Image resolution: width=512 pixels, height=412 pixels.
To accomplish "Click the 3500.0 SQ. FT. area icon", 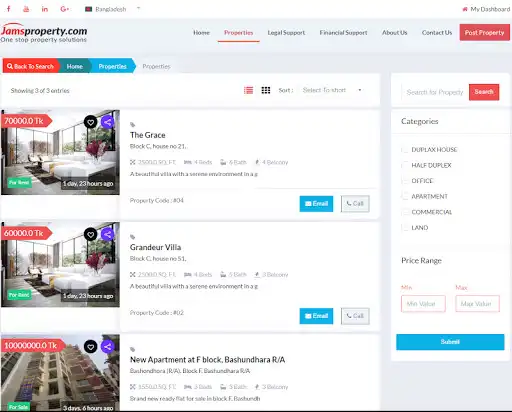I will [132, 162].
